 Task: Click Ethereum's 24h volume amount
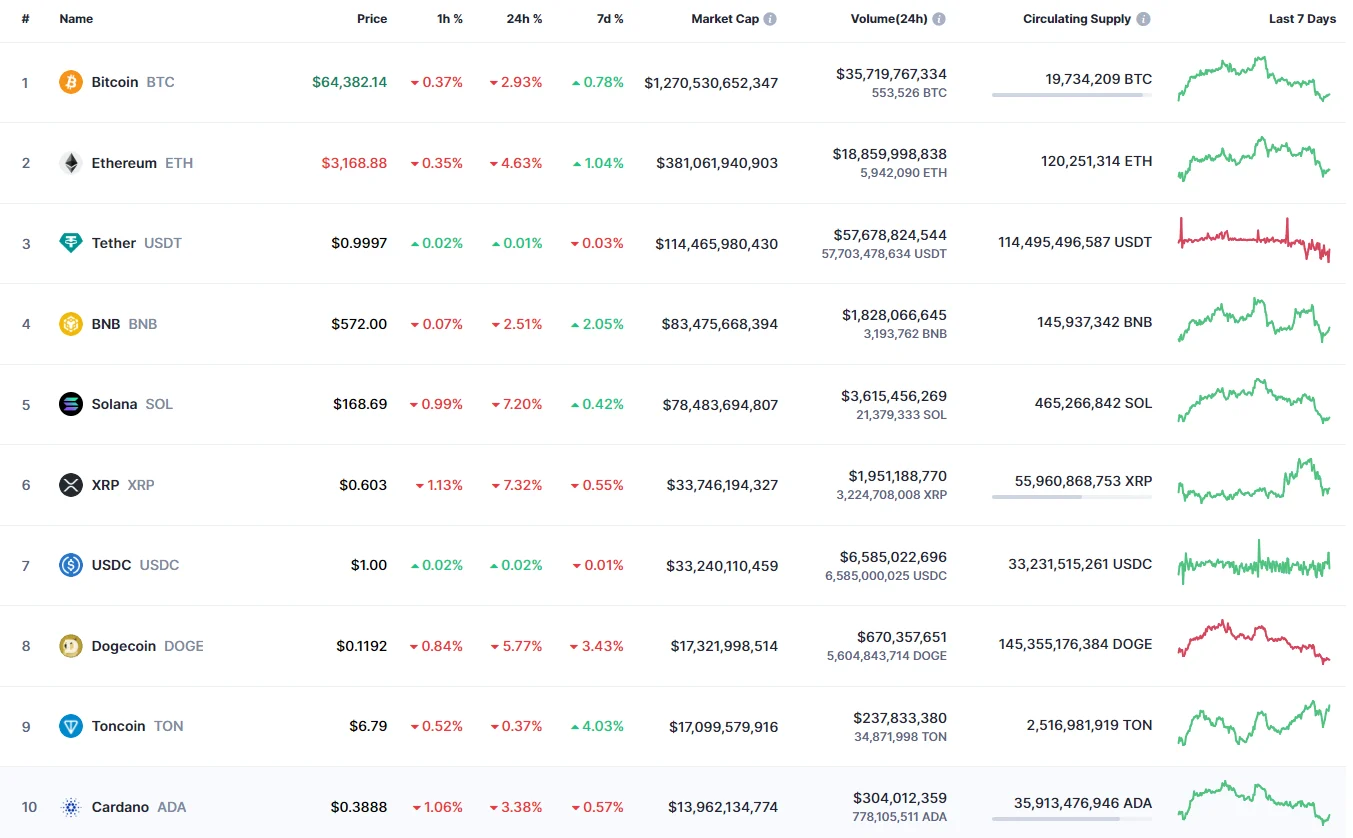pos(889,154)
